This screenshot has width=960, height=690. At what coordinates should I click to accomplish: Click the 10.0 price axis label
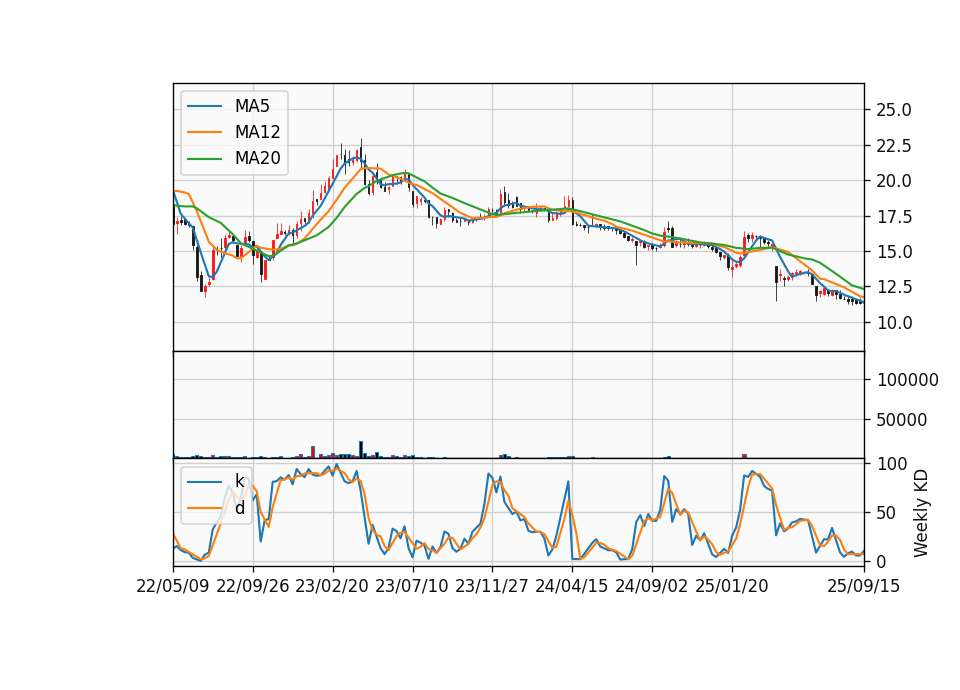pos(894,323)
